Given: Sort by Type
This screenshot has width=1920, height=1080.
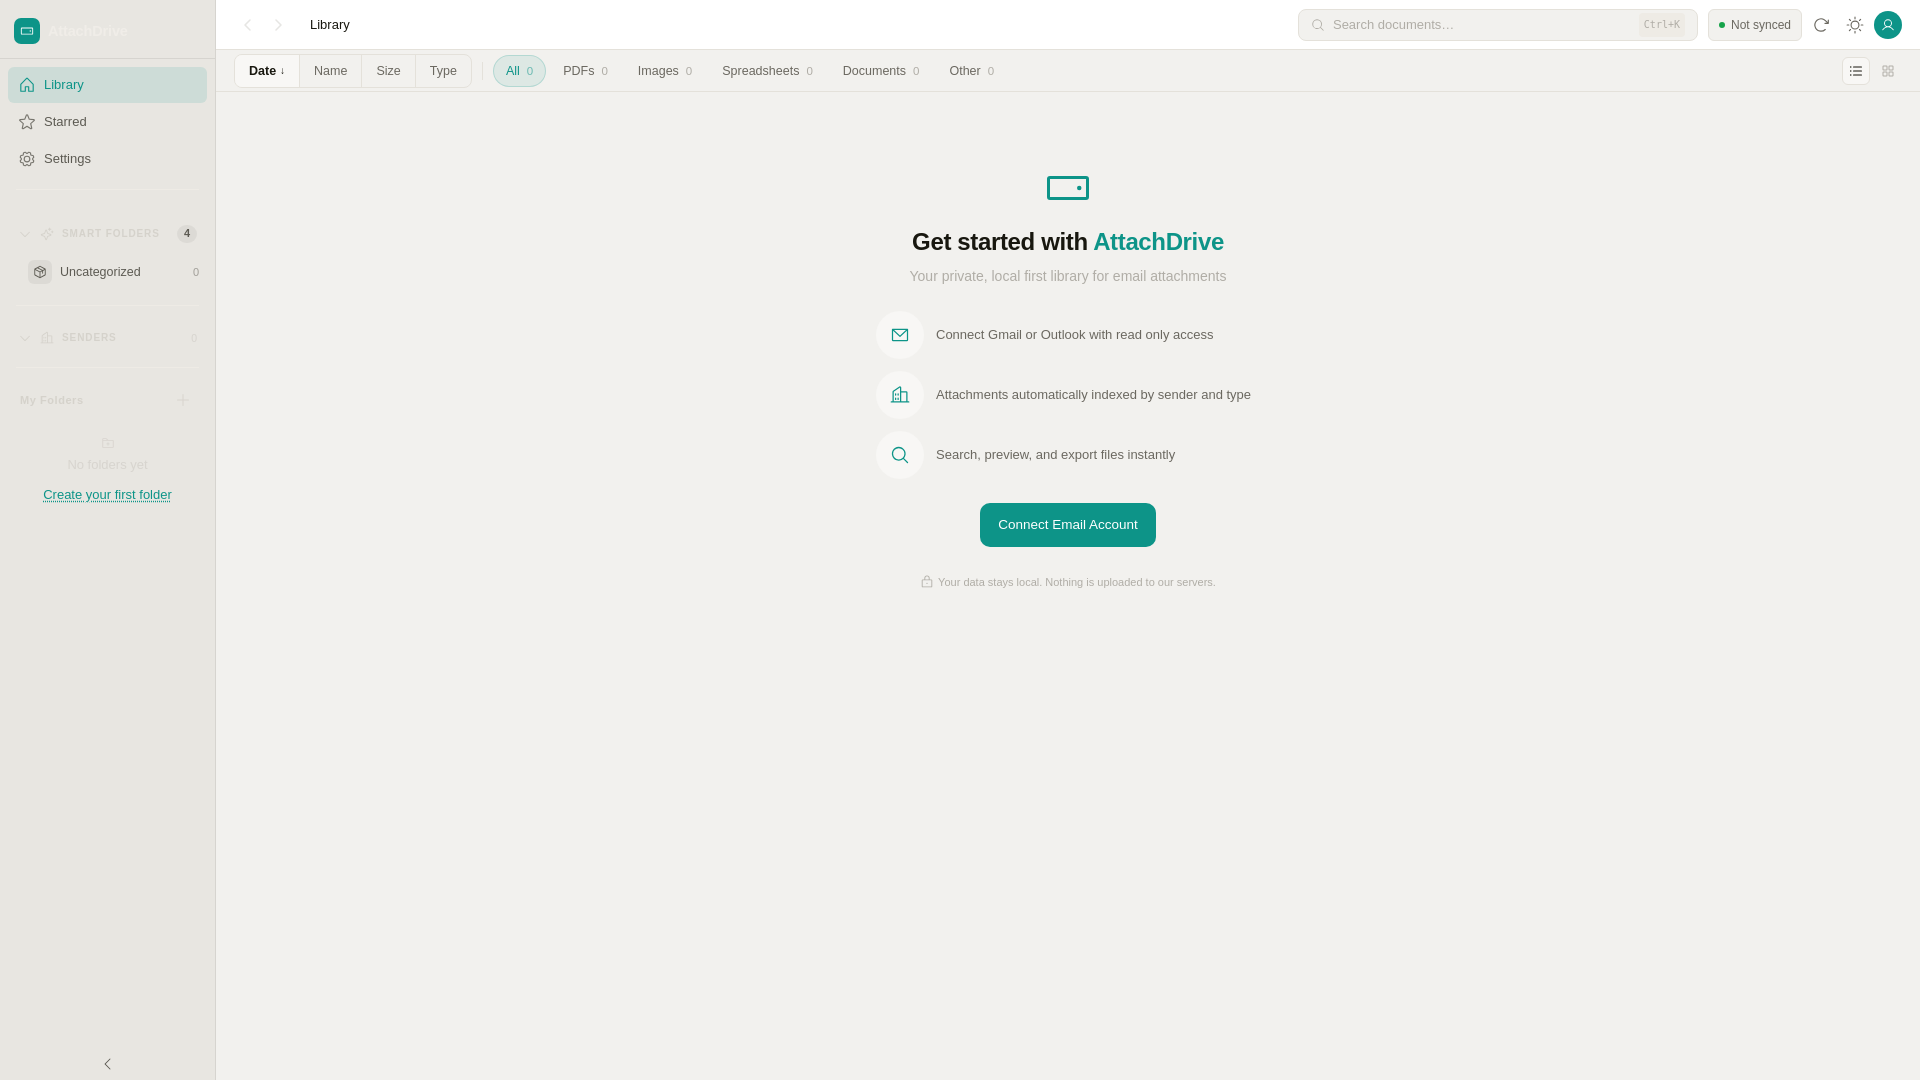Looking at the screenshot, I should pyautogui.click(x=443, y=71).
